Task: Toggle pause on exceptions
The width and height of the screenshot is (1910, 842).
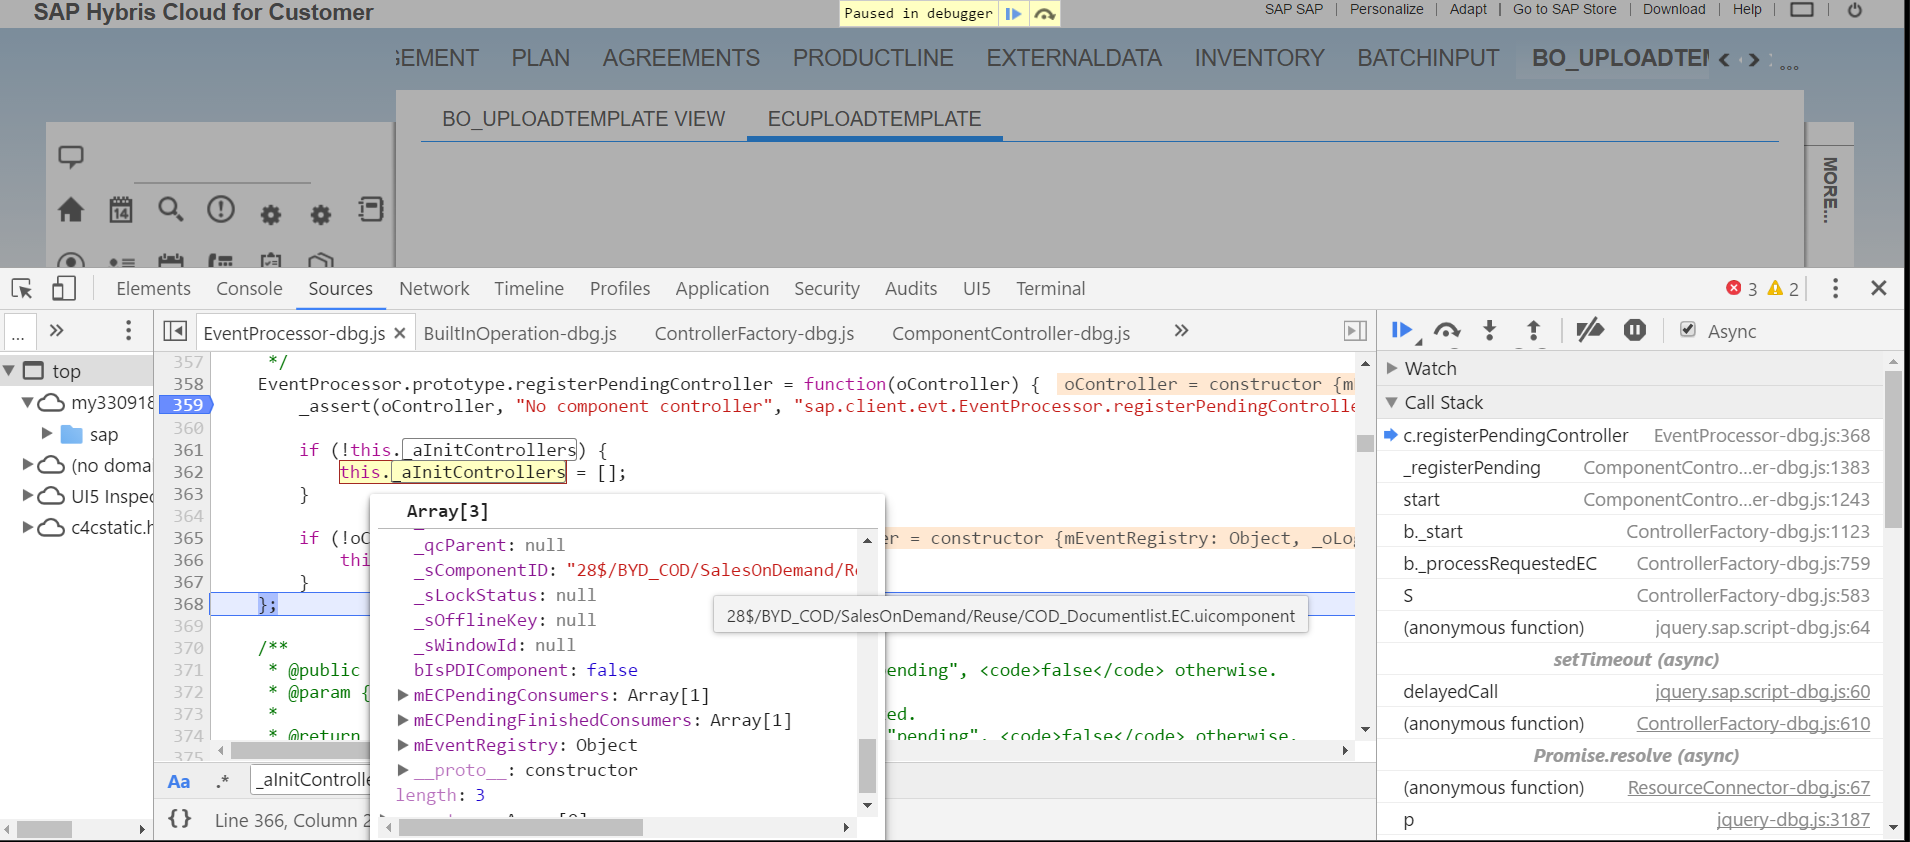Action: coord(1635,330)
